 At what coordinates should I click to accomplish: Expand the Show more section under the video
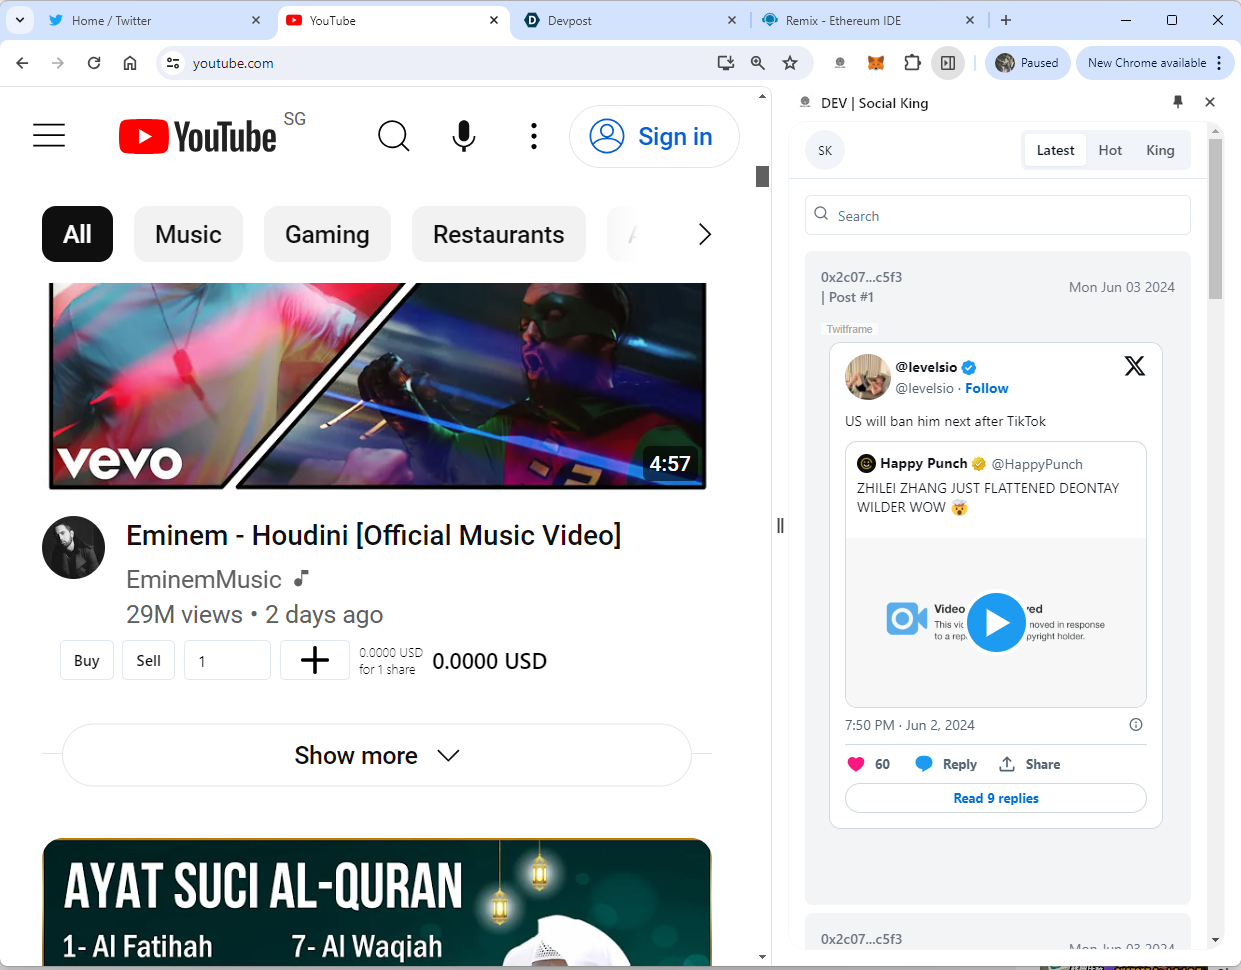coord(376,755)
